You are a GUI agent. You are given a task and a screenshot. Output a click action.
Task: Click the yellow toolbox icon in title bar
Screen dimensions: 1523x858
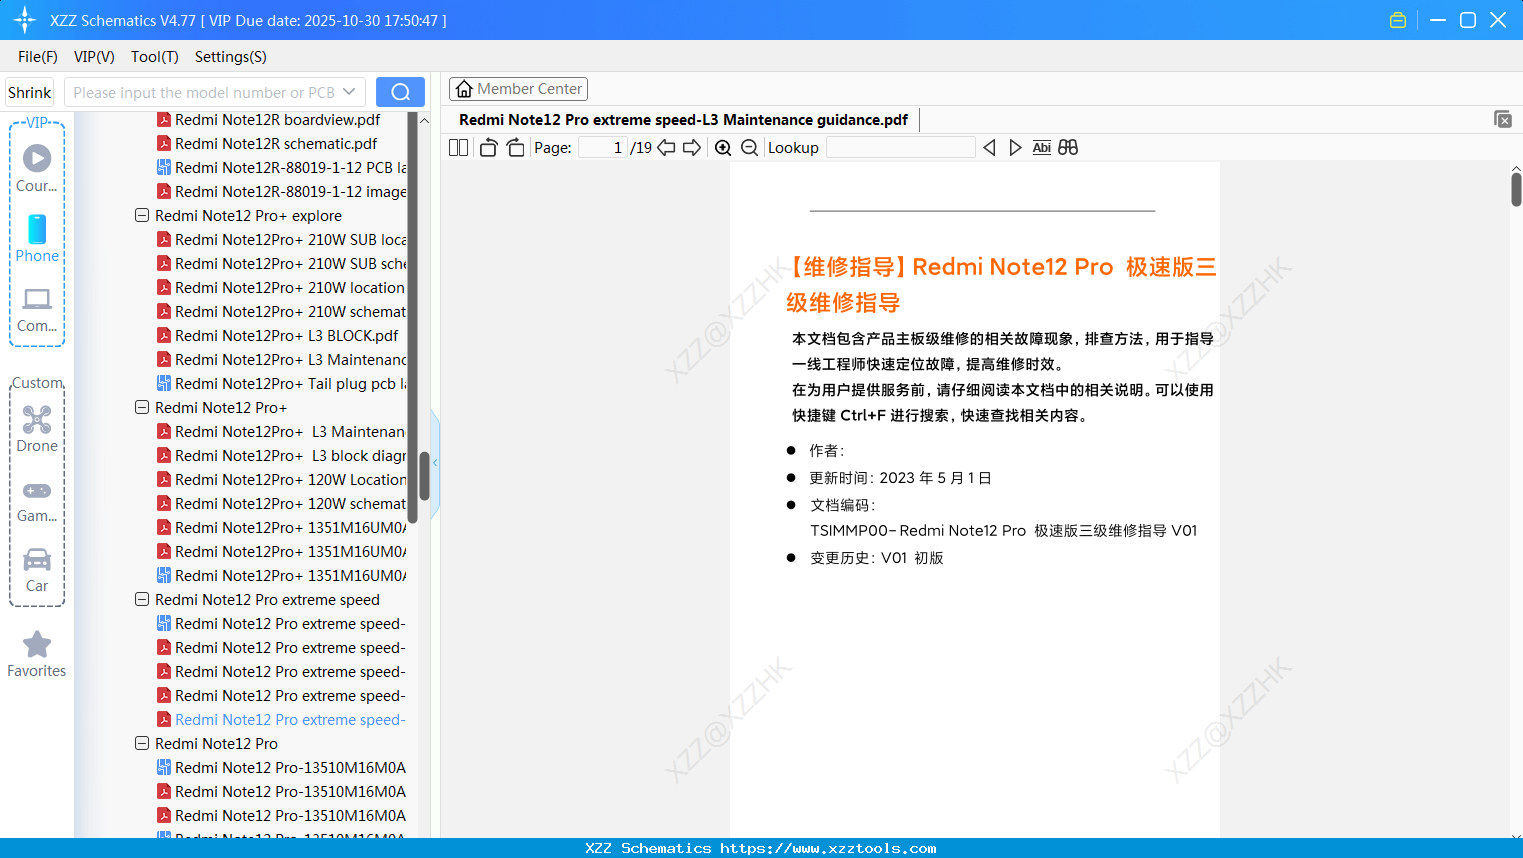pos(1397,19)
